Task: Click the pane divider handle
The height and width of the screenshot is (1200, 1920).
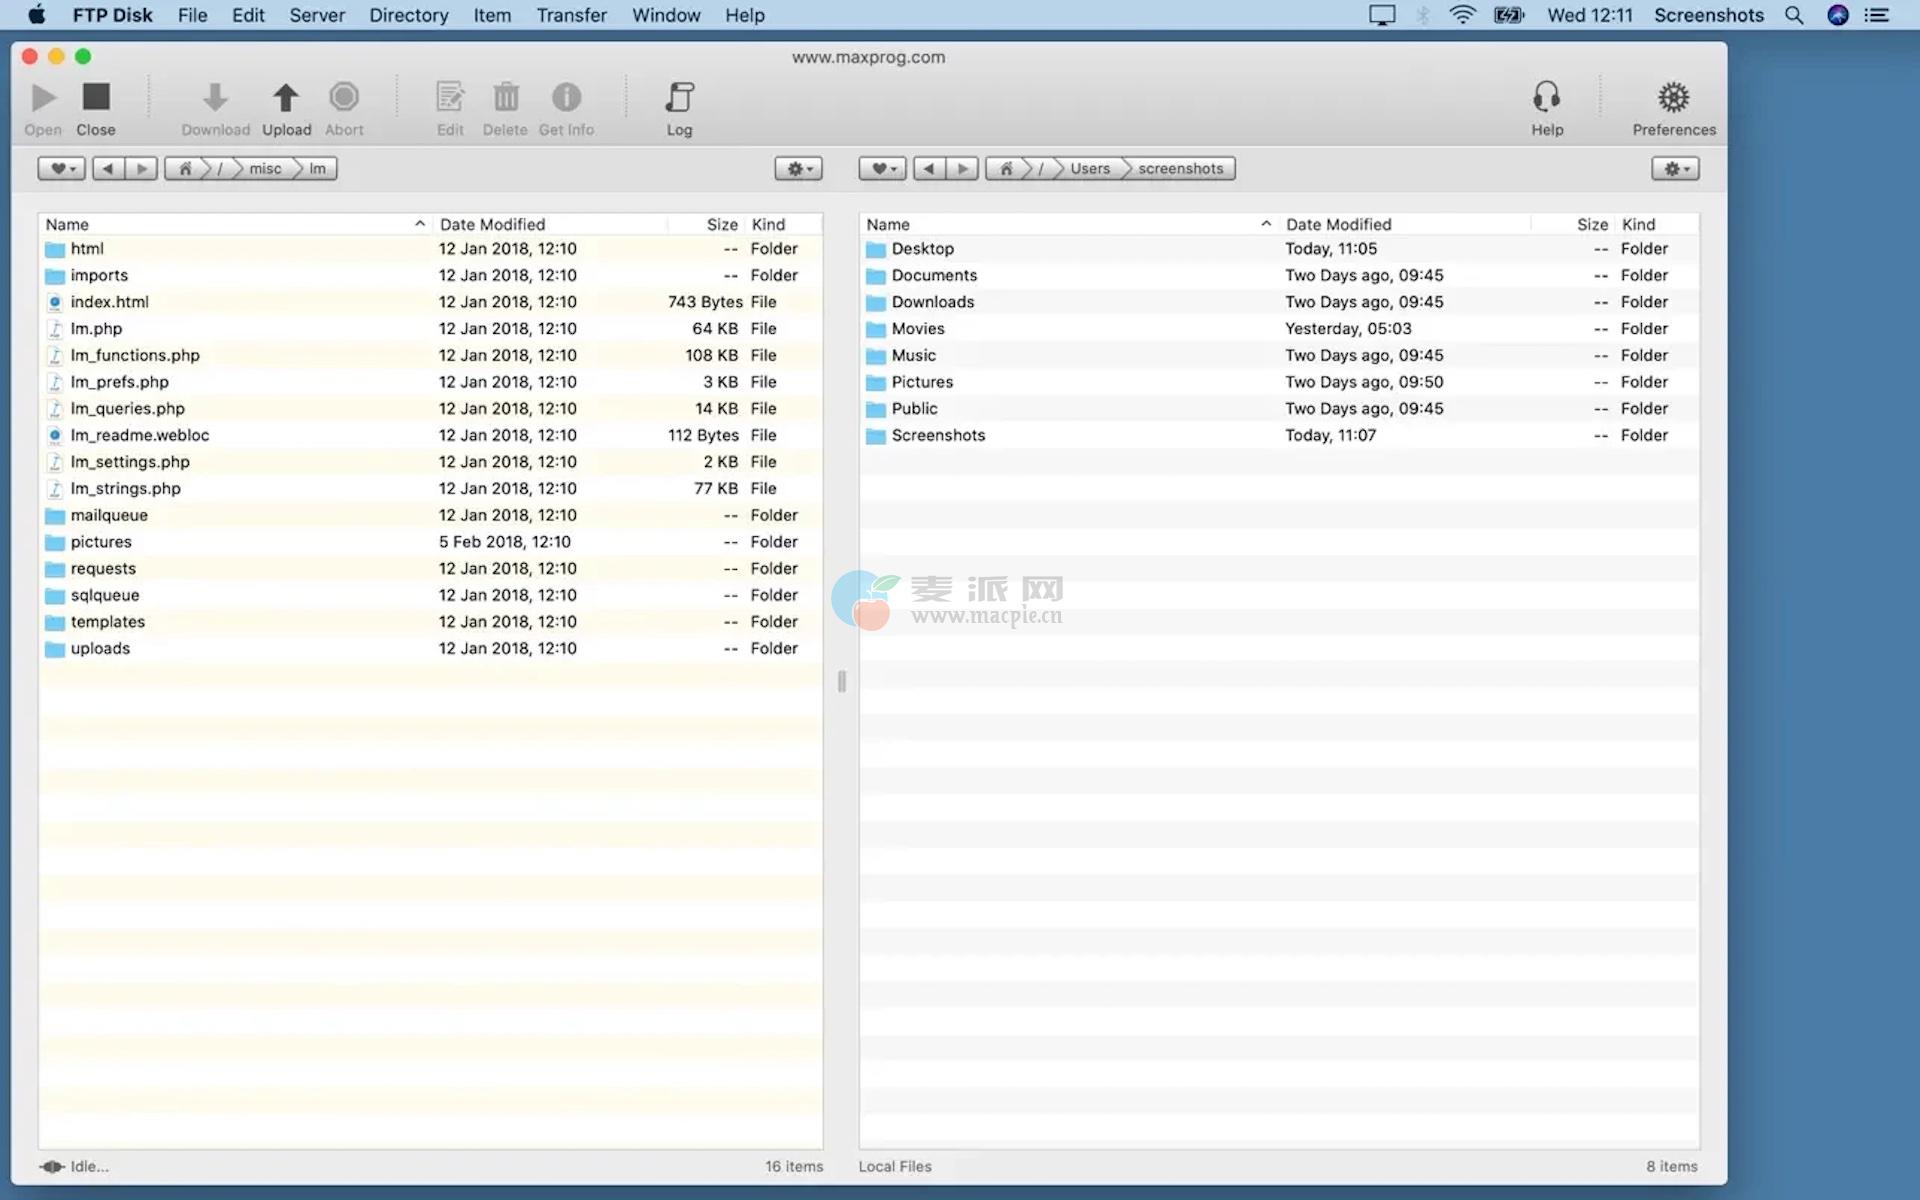Action: pyautogui.click(x=841, y=681)
